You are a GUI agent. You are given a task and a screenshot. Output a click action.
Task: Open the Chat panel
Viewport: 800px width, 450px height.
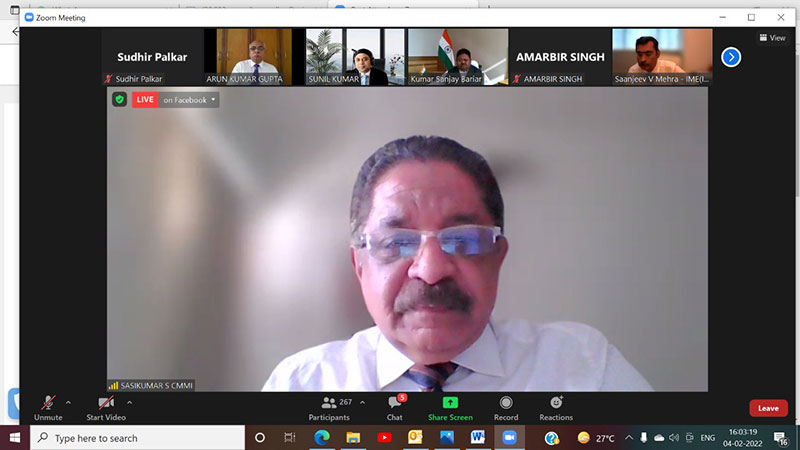coord(395,406)
